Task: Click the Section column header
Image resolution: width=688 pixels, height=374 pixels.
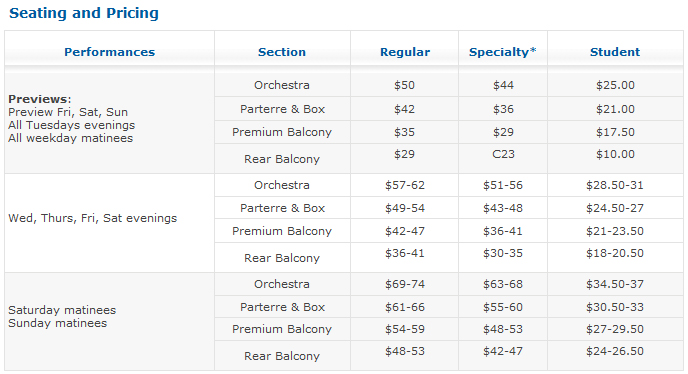Action: coord(282,52)
